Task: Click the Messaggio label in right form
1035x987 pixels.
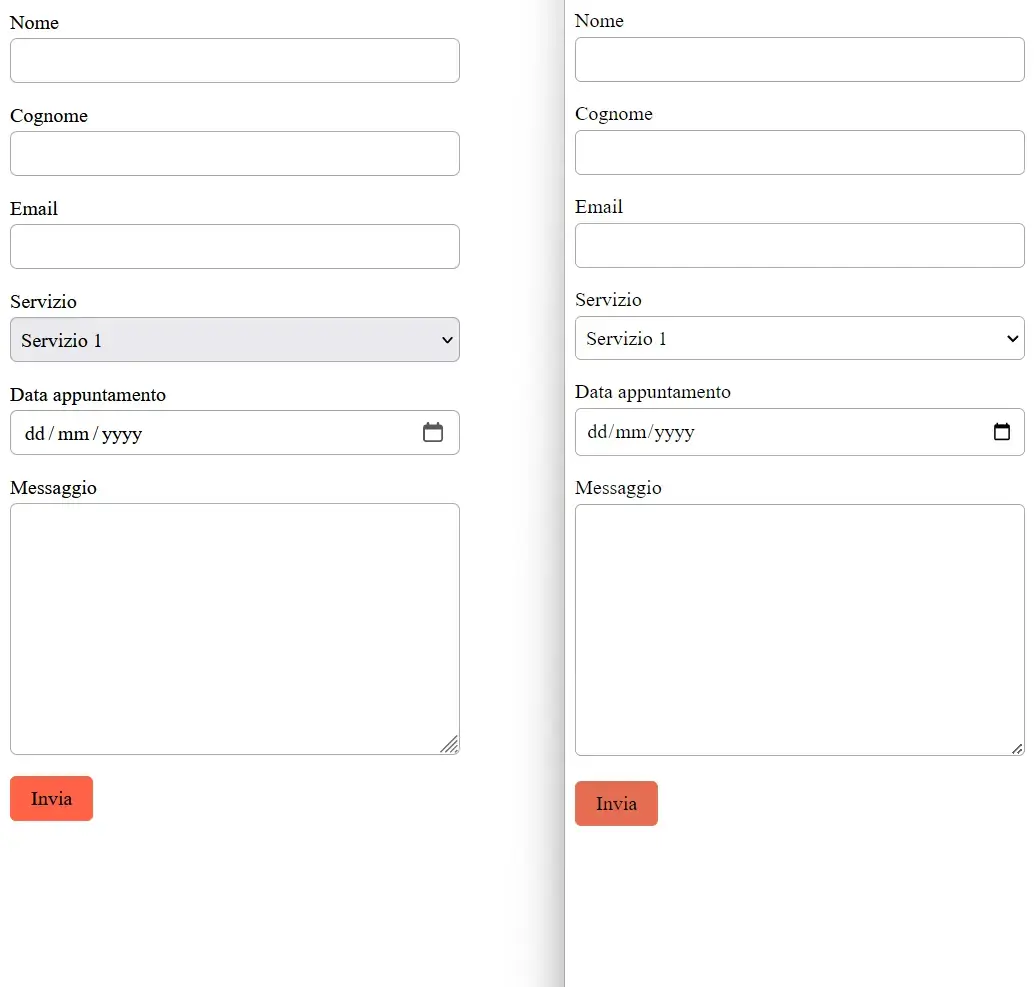Action: (618, 488)
